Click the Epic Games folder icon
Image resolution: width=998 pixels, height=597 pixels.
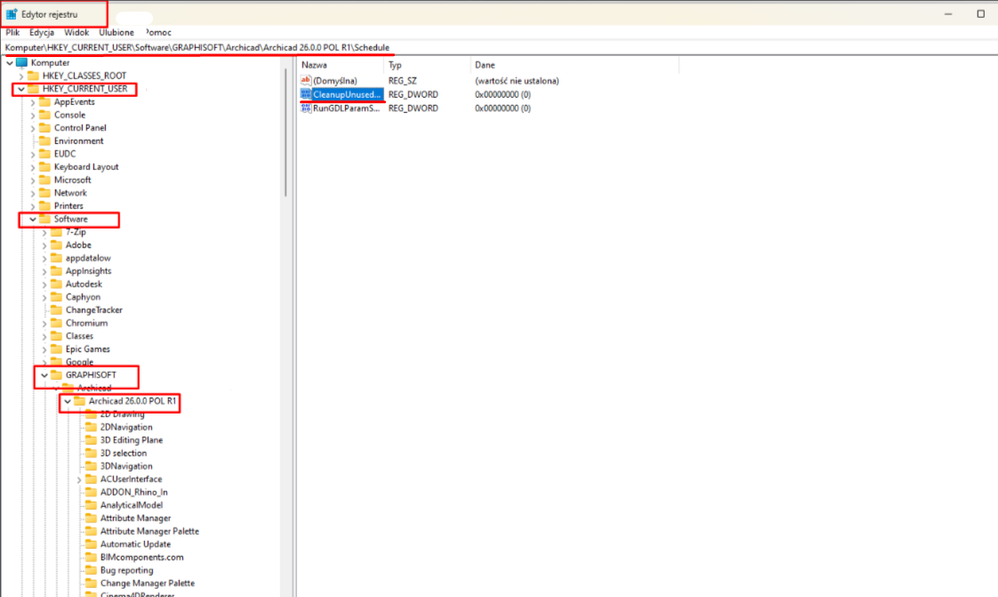(56, 349)
